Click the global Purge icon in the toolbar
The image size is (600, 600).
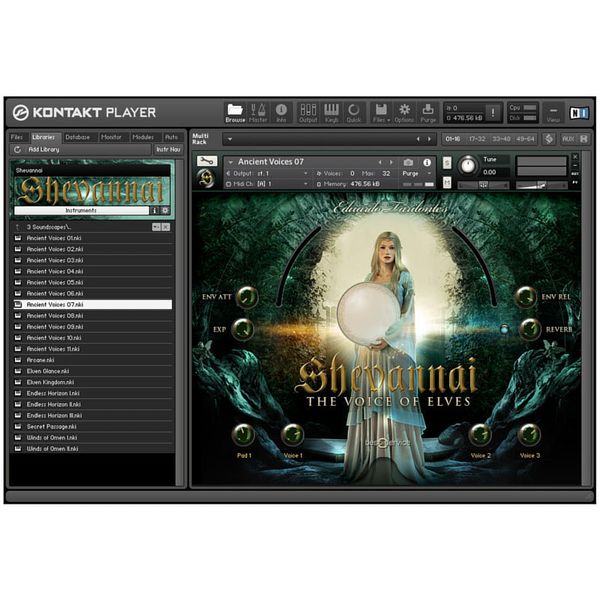click(x=428, y=113)
